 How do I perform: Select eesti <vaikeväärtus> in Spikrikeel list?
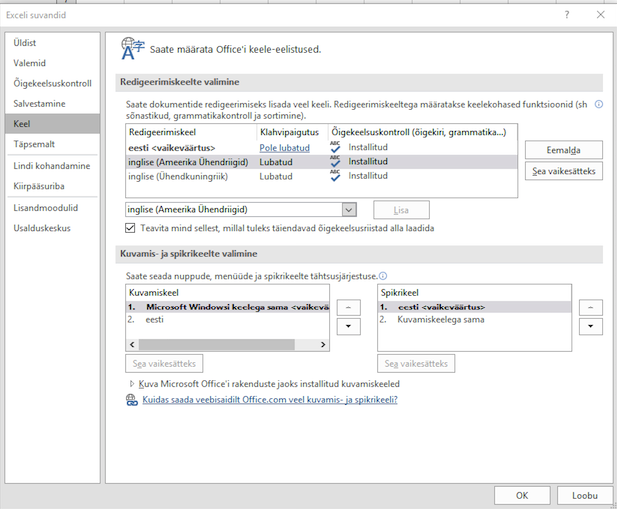coord(474,307)
